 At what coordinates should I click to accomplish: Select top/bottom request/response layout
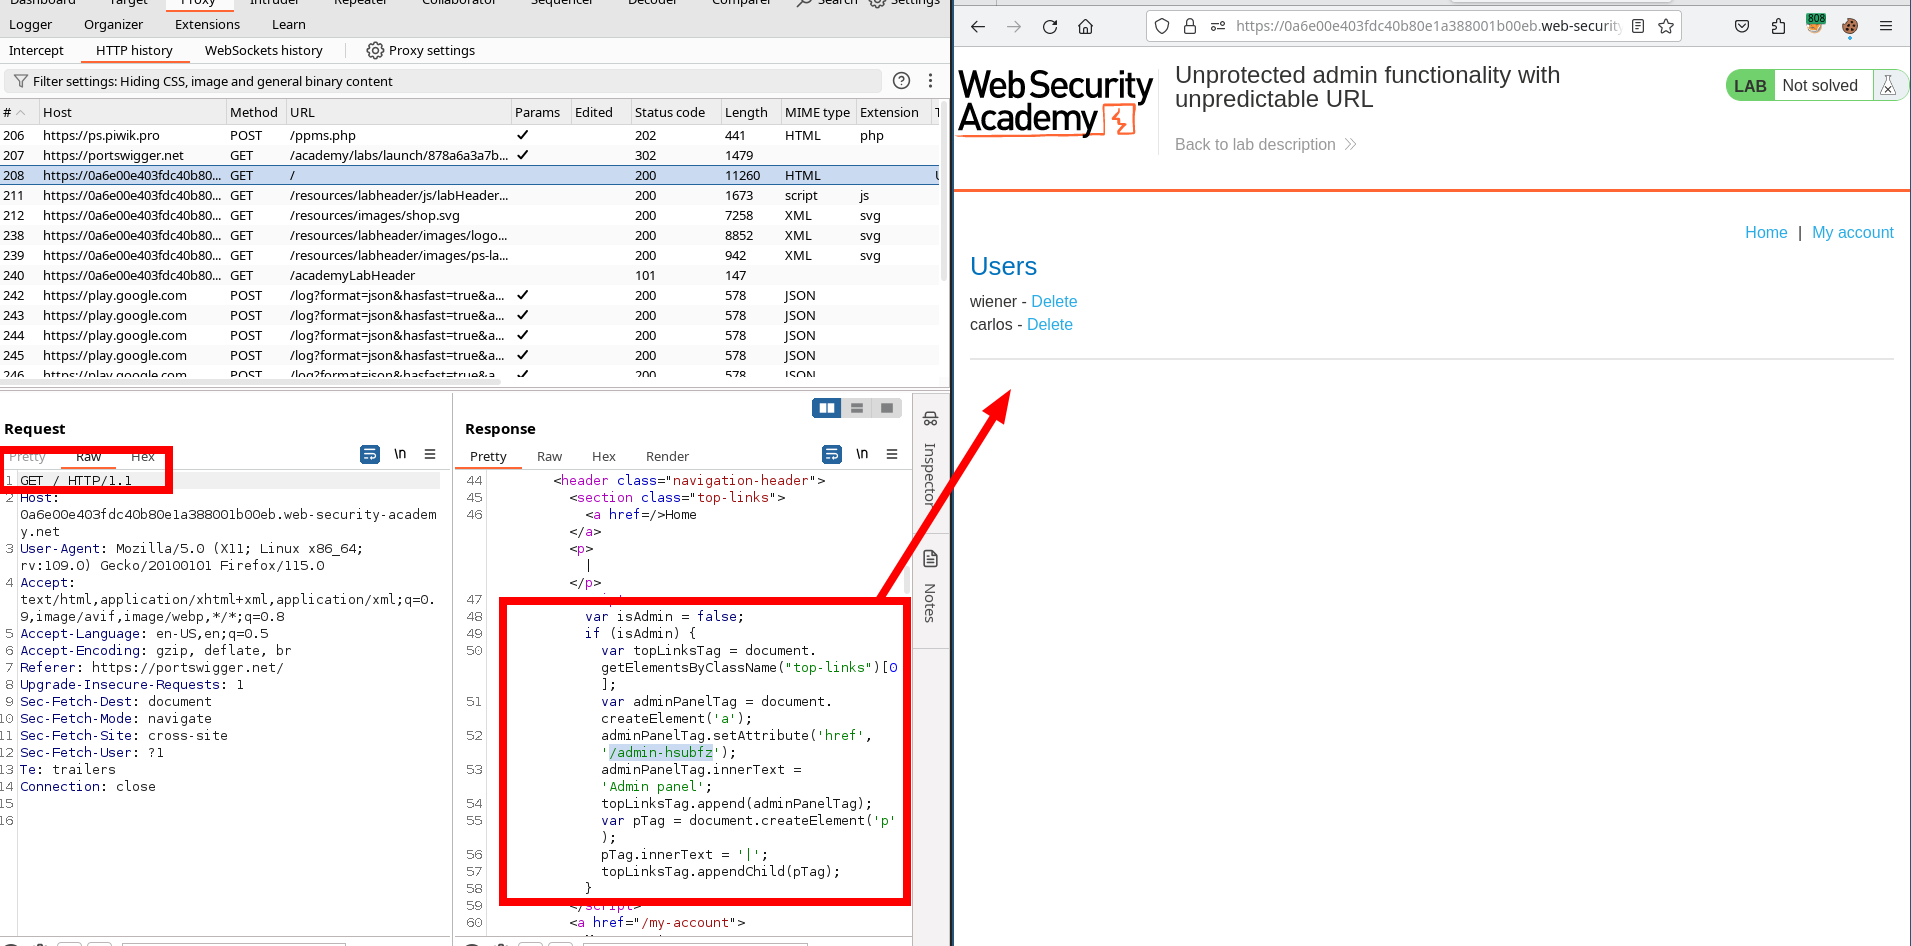click(857, 408)
